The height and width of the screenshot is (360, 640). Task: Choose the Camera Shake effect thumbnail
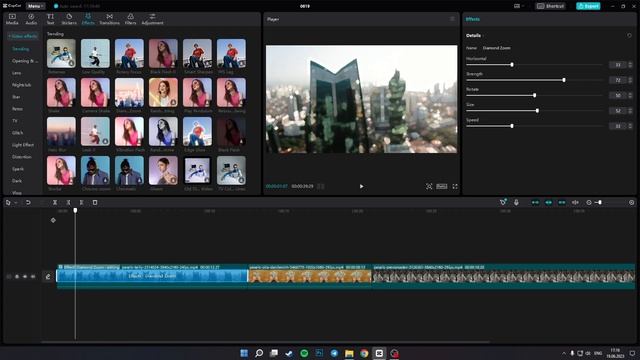95,93
